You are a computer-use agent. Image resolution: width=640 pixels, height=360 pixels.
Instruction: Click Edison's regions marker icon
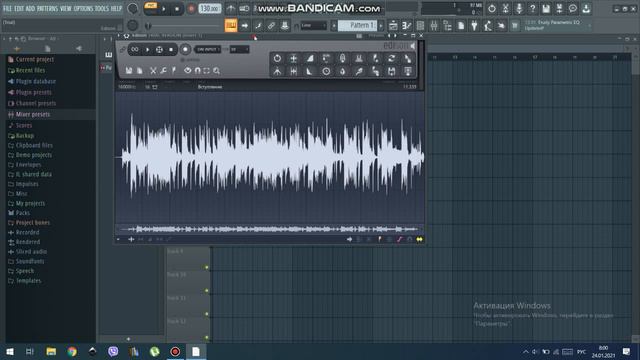click(174, 71)
